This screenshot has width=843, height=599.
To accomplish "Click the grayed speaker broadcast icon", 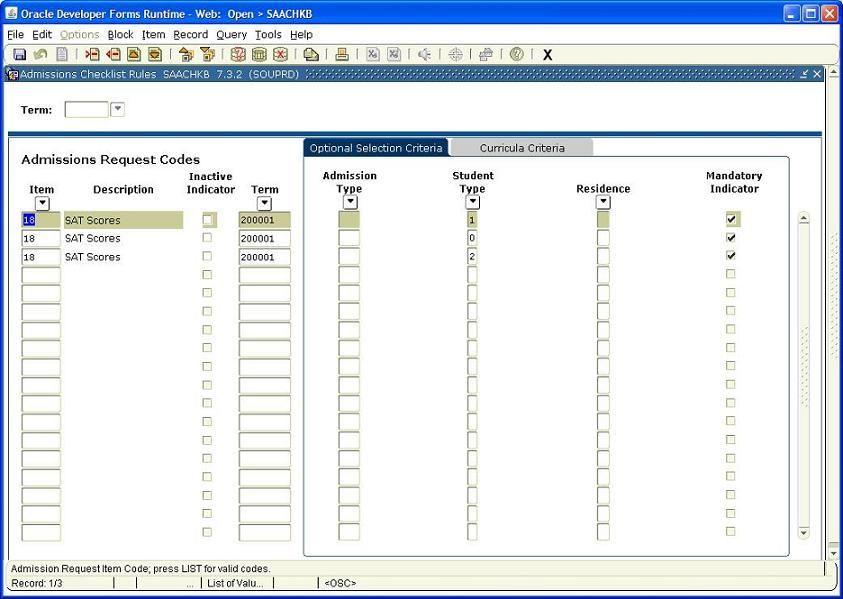I will 425,54.
